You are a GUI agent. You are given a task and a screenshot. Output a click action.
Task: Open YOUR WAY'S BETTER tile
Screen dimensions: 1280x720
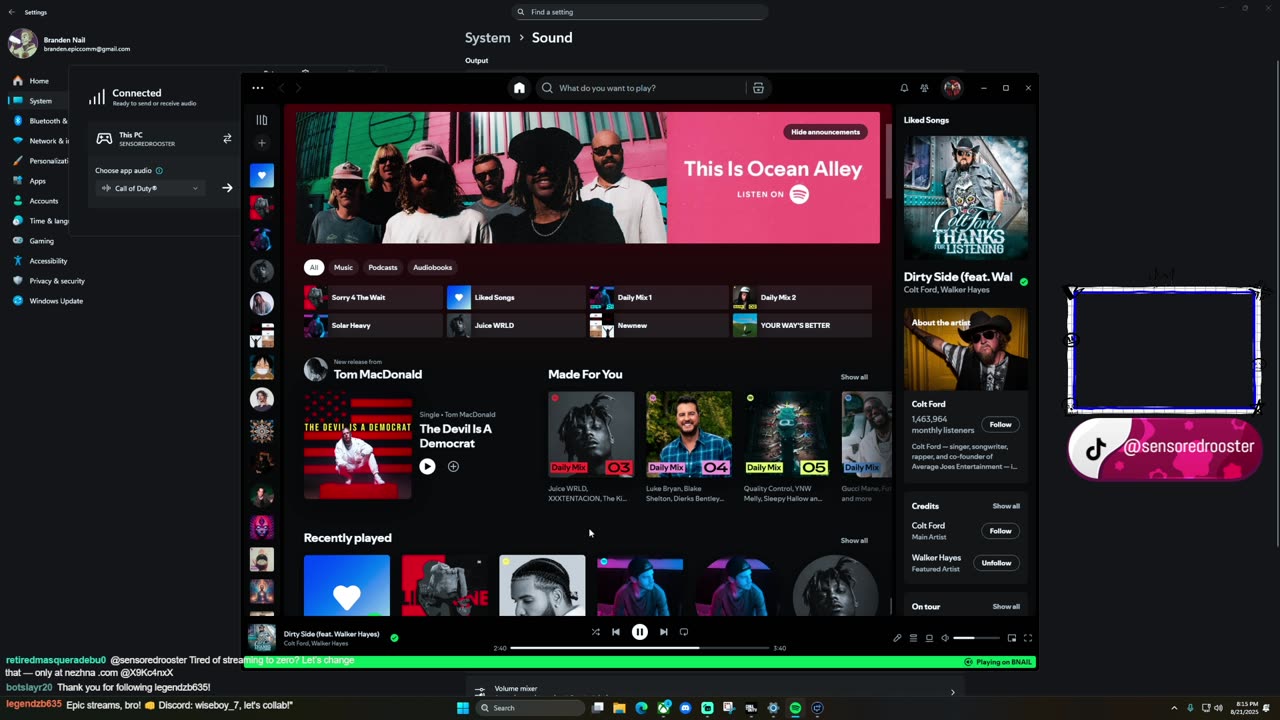click(802, 325)
